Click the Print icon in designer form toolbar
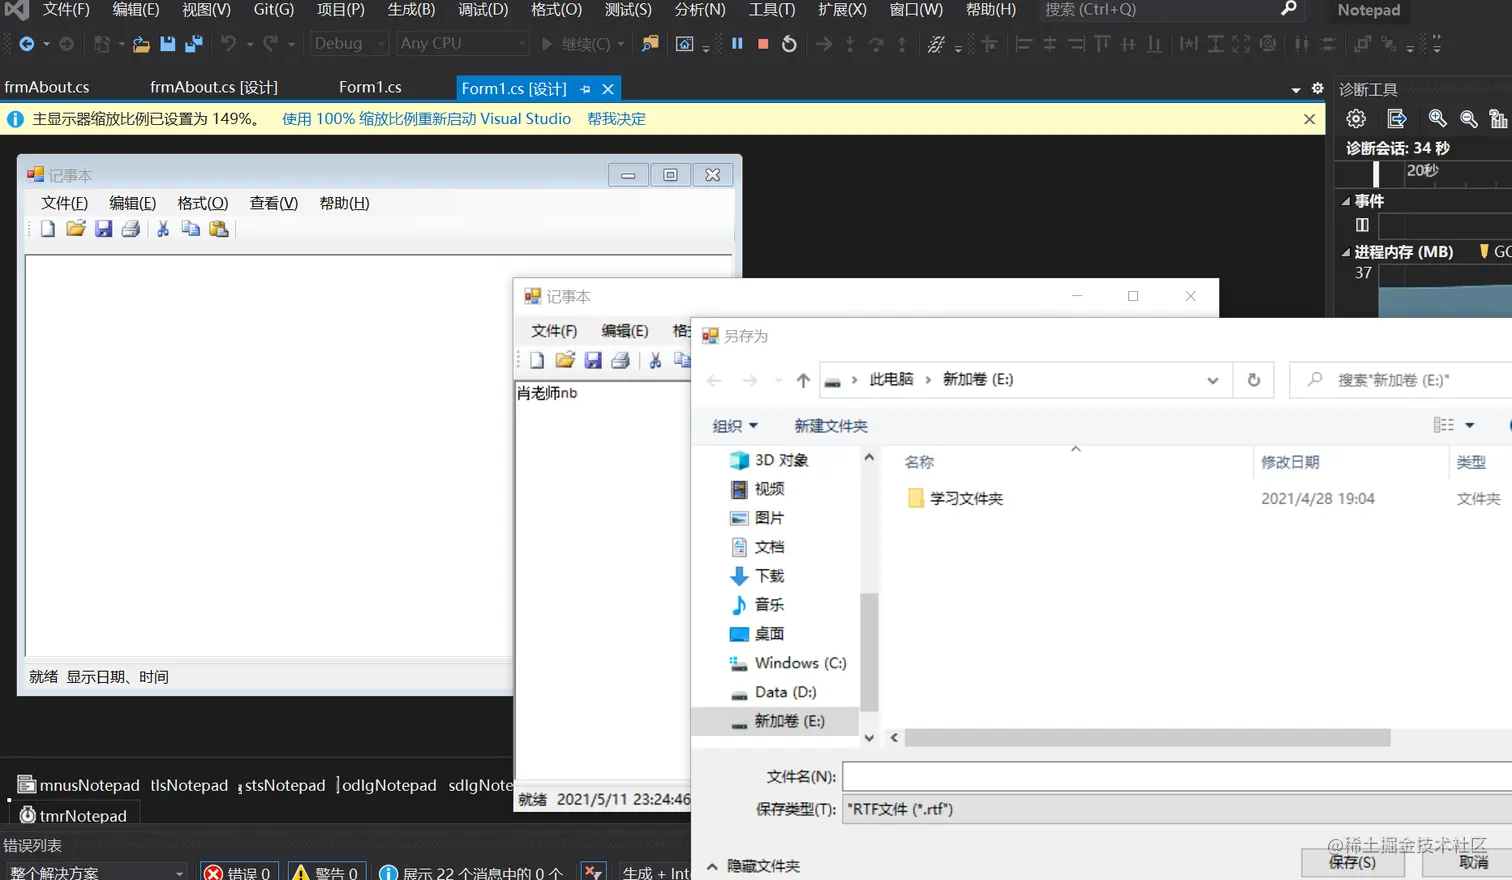 point(131,229)
